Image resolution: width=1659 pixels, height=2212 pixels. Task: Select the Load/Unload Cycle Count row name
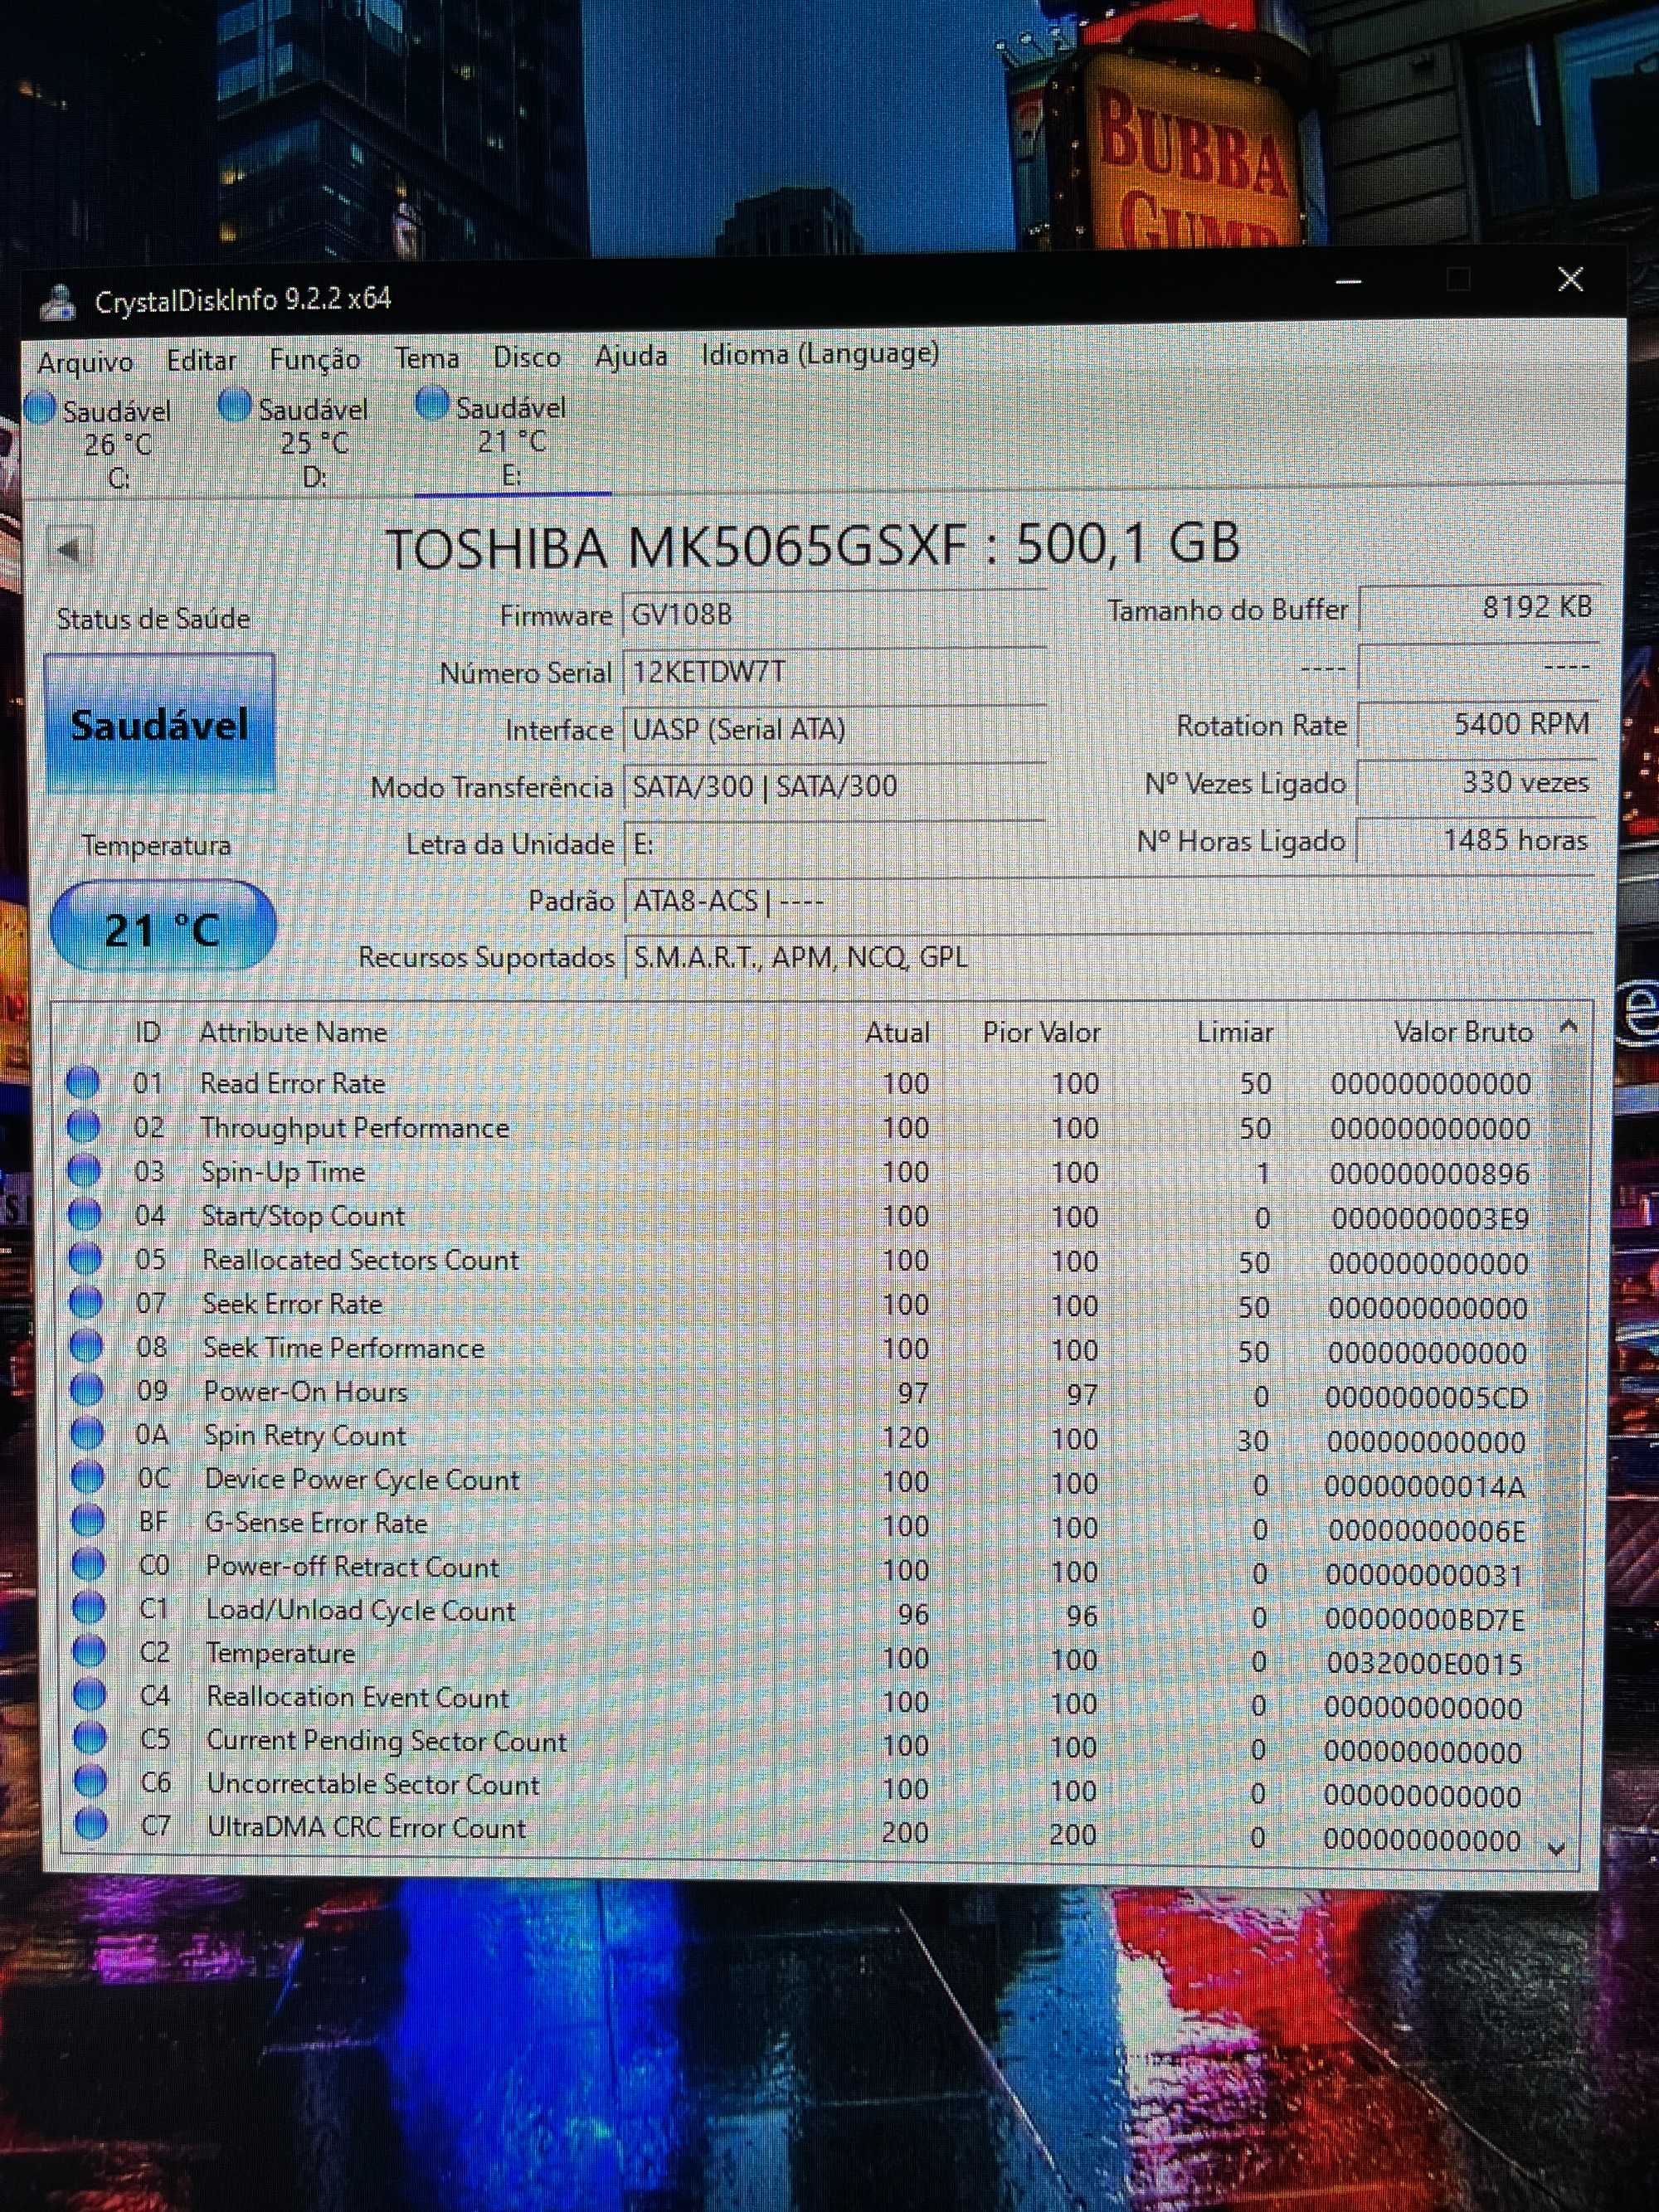360,1610
